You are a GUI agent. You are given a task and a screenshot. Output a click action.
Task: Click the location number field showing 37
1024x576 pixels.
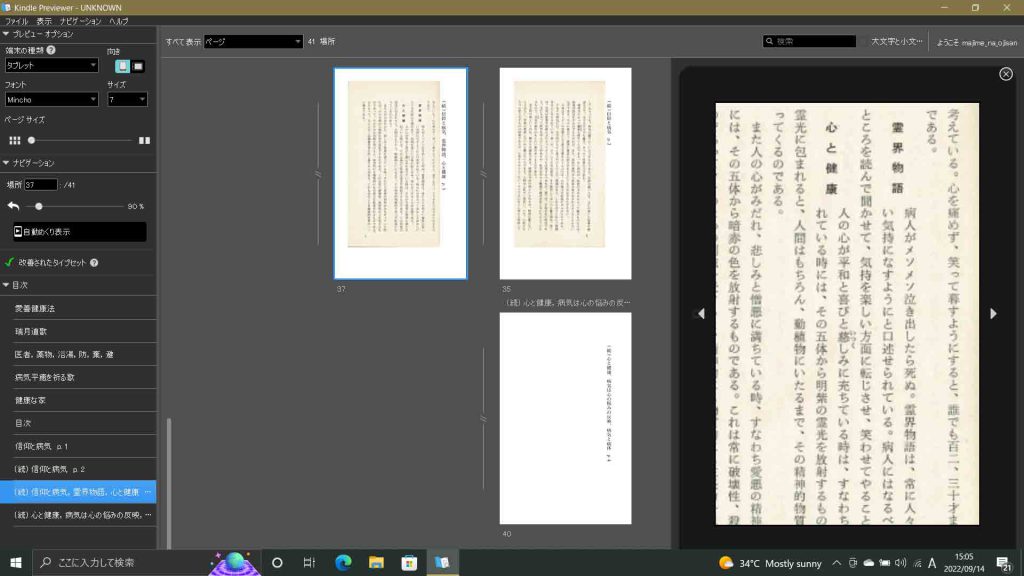pyautogui.click(x=40, y=185)
